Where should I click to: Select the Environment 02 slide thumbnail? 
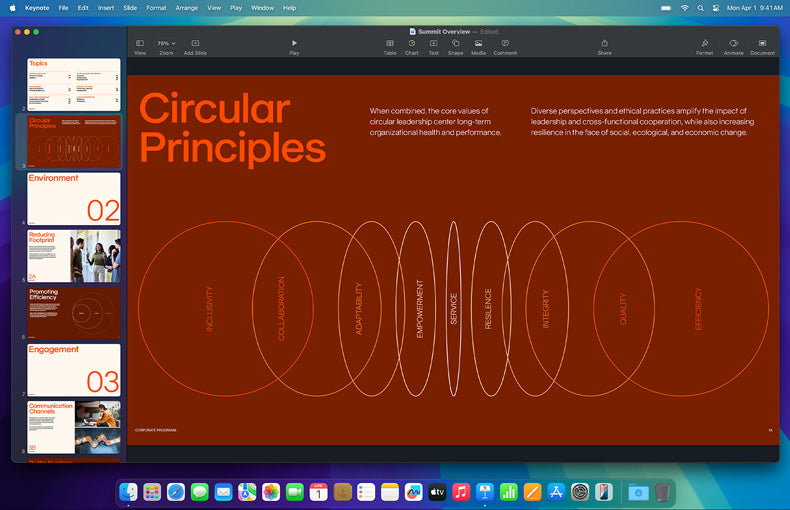[x=74, y=198]
